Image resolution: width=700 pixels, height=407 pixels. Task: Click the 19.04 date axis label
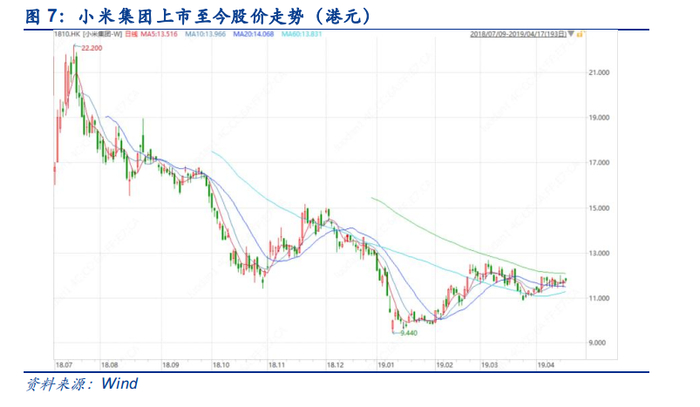coord(546,365)
